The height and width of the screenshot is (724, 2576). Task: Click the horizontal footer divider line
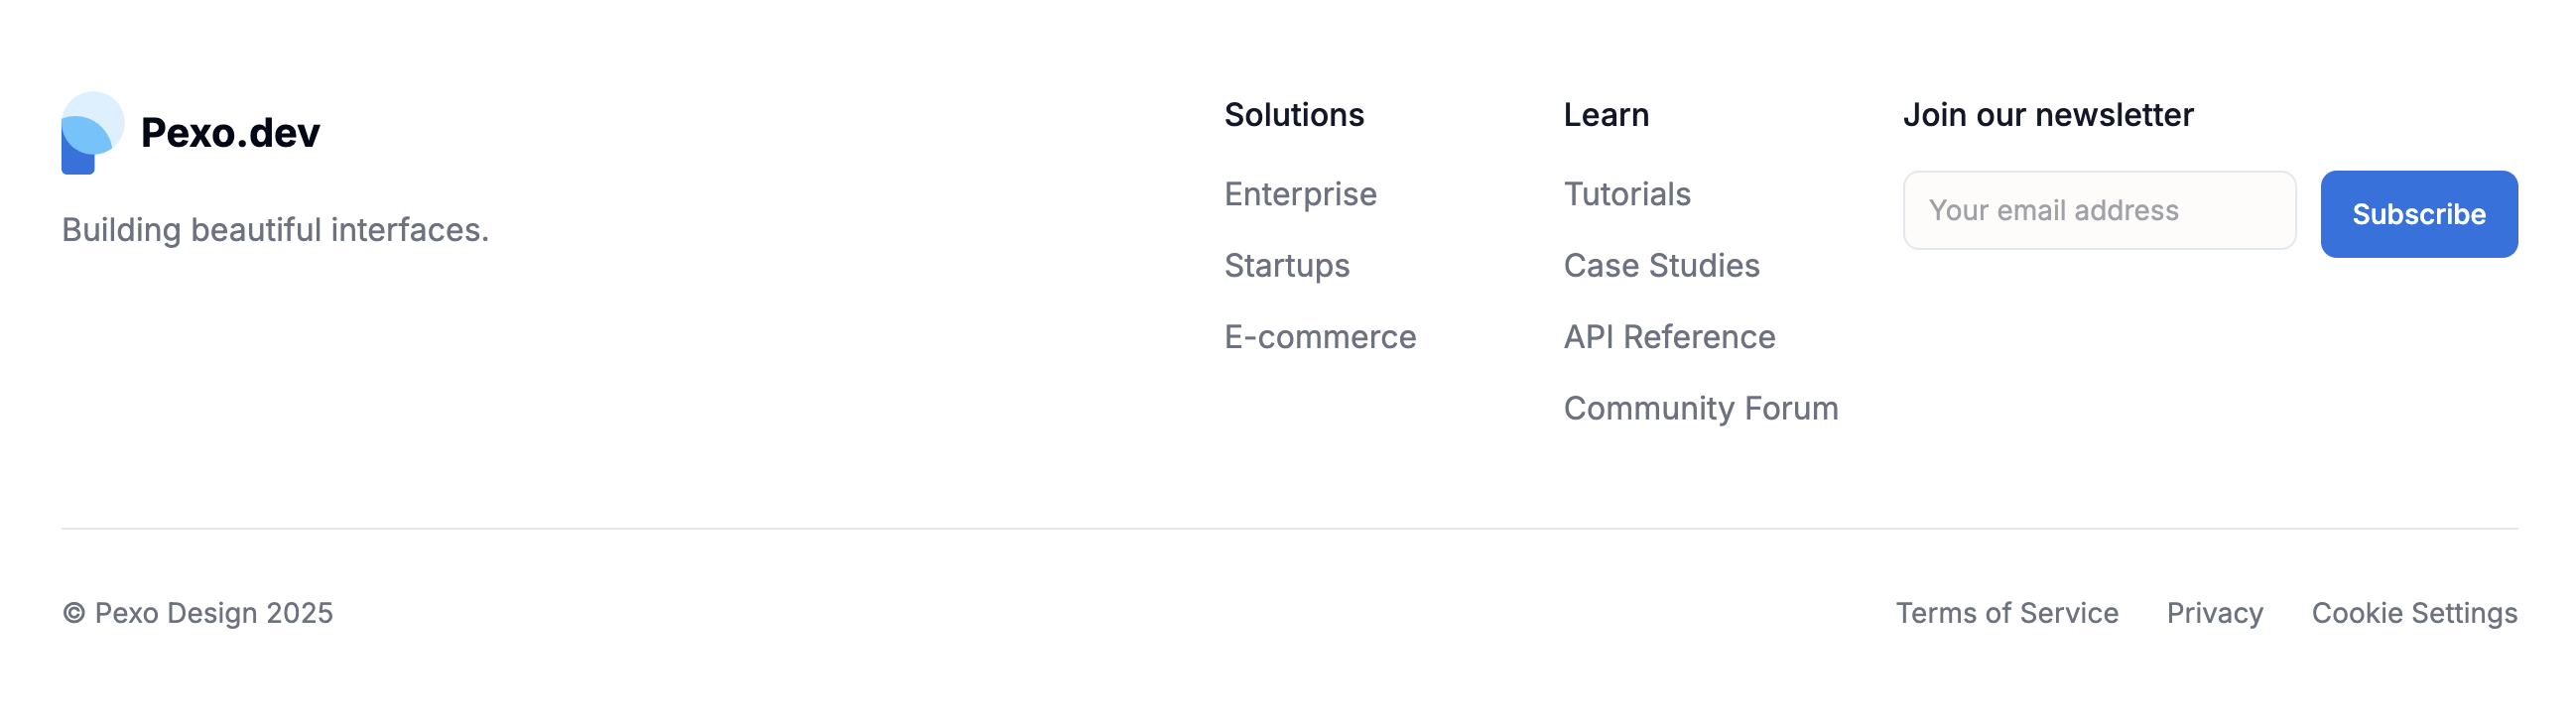tap(1288, 528)
